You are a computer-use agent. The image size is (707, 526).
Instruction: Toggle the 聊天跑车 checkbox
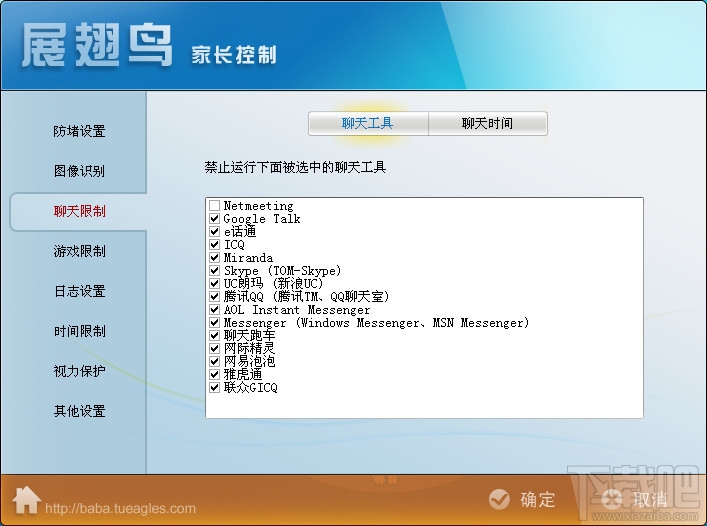tap(215, 336)
